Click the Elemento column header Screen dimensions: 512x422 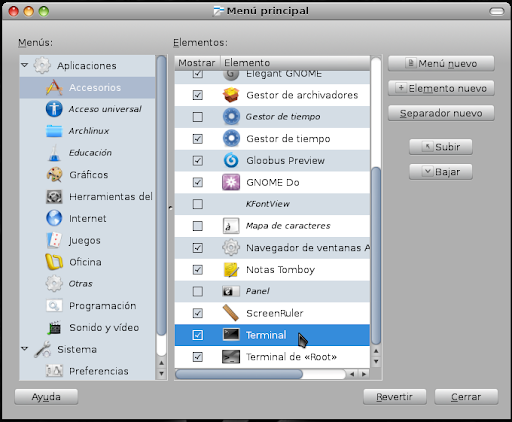click(x=295, y=63)
